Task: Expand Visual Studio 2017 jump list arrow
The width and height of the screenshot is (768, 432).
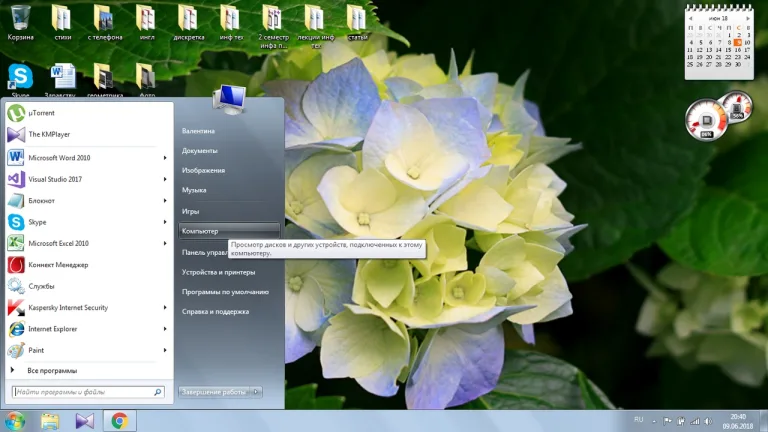Action: (165, 179)
